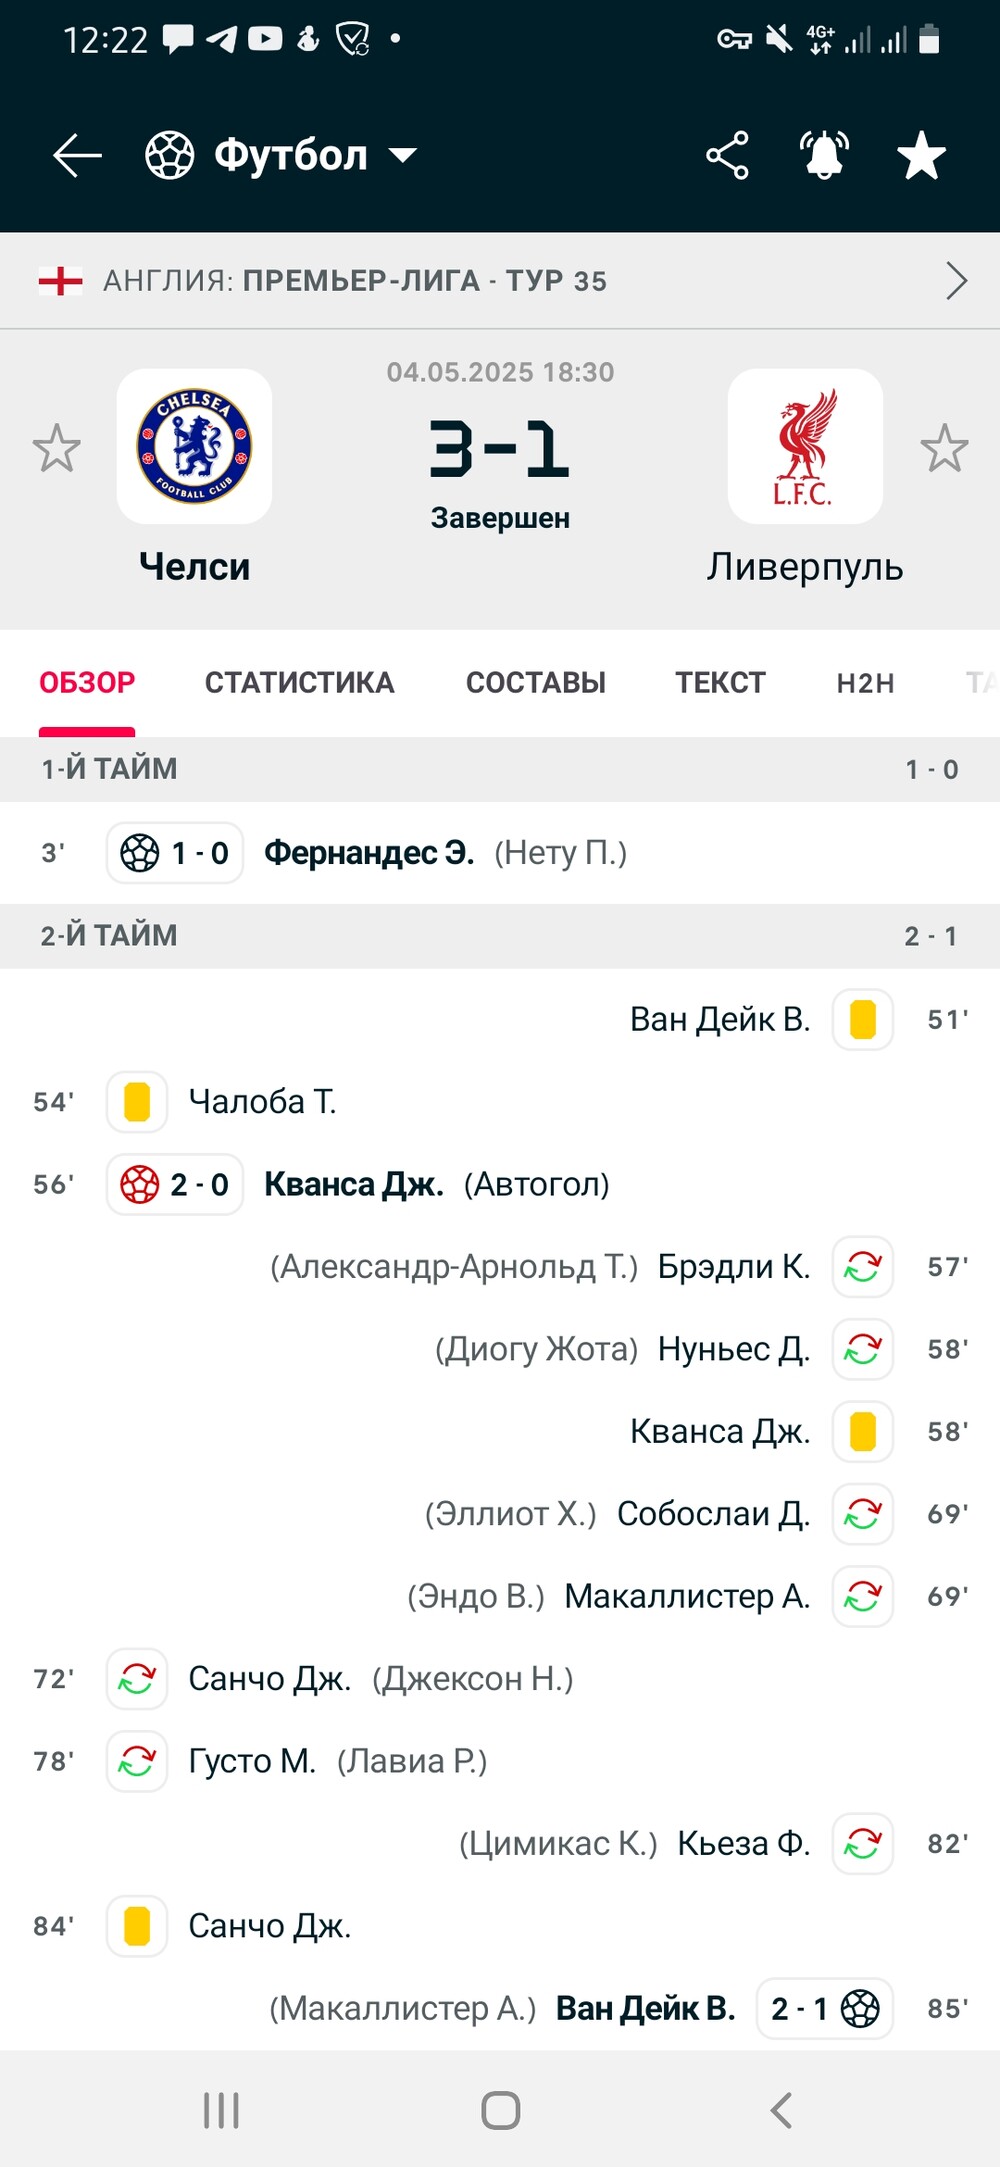Toggle the filled favorite star in header
This screenshot has width=1000, height=2167.
pyautogui.click(x=921, y=156)
